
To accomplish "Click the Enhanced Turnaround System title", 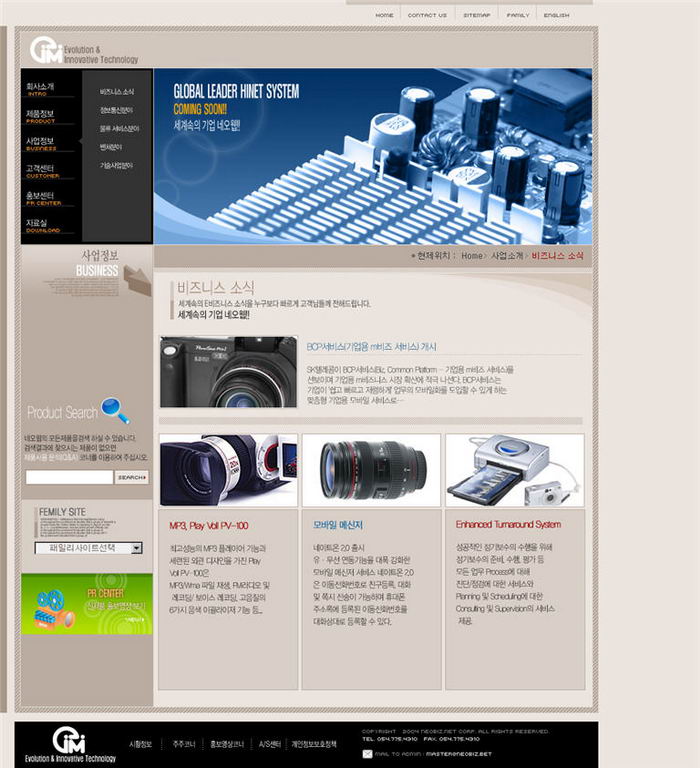I will click(508, 524).
